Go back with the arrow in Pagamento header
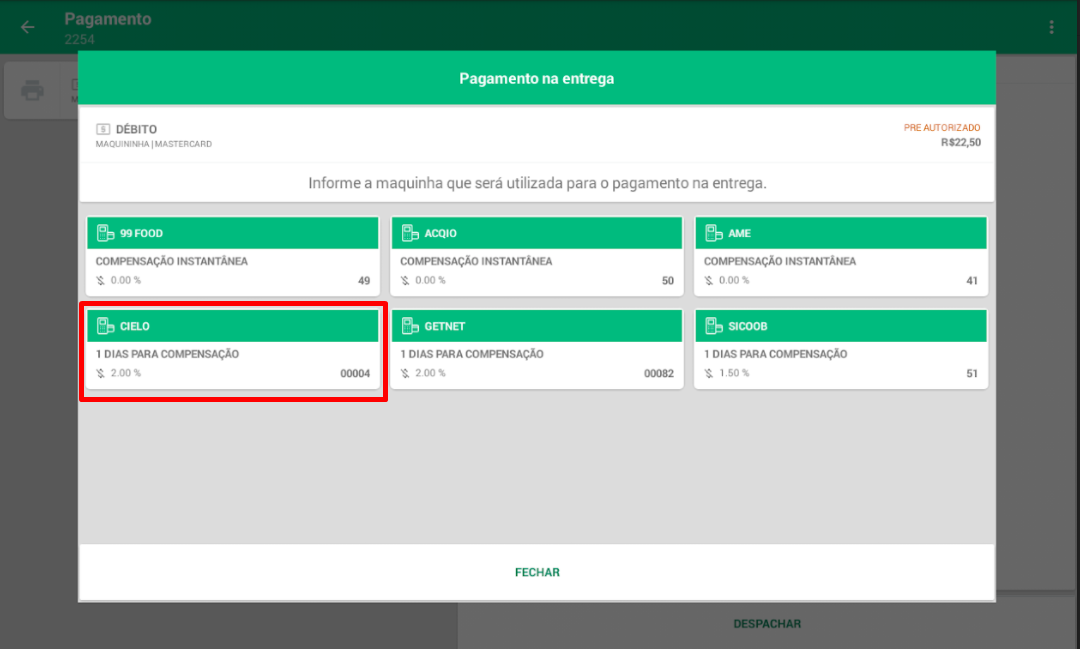Viewport: 1080px width, 649px height. coord(28,27)
